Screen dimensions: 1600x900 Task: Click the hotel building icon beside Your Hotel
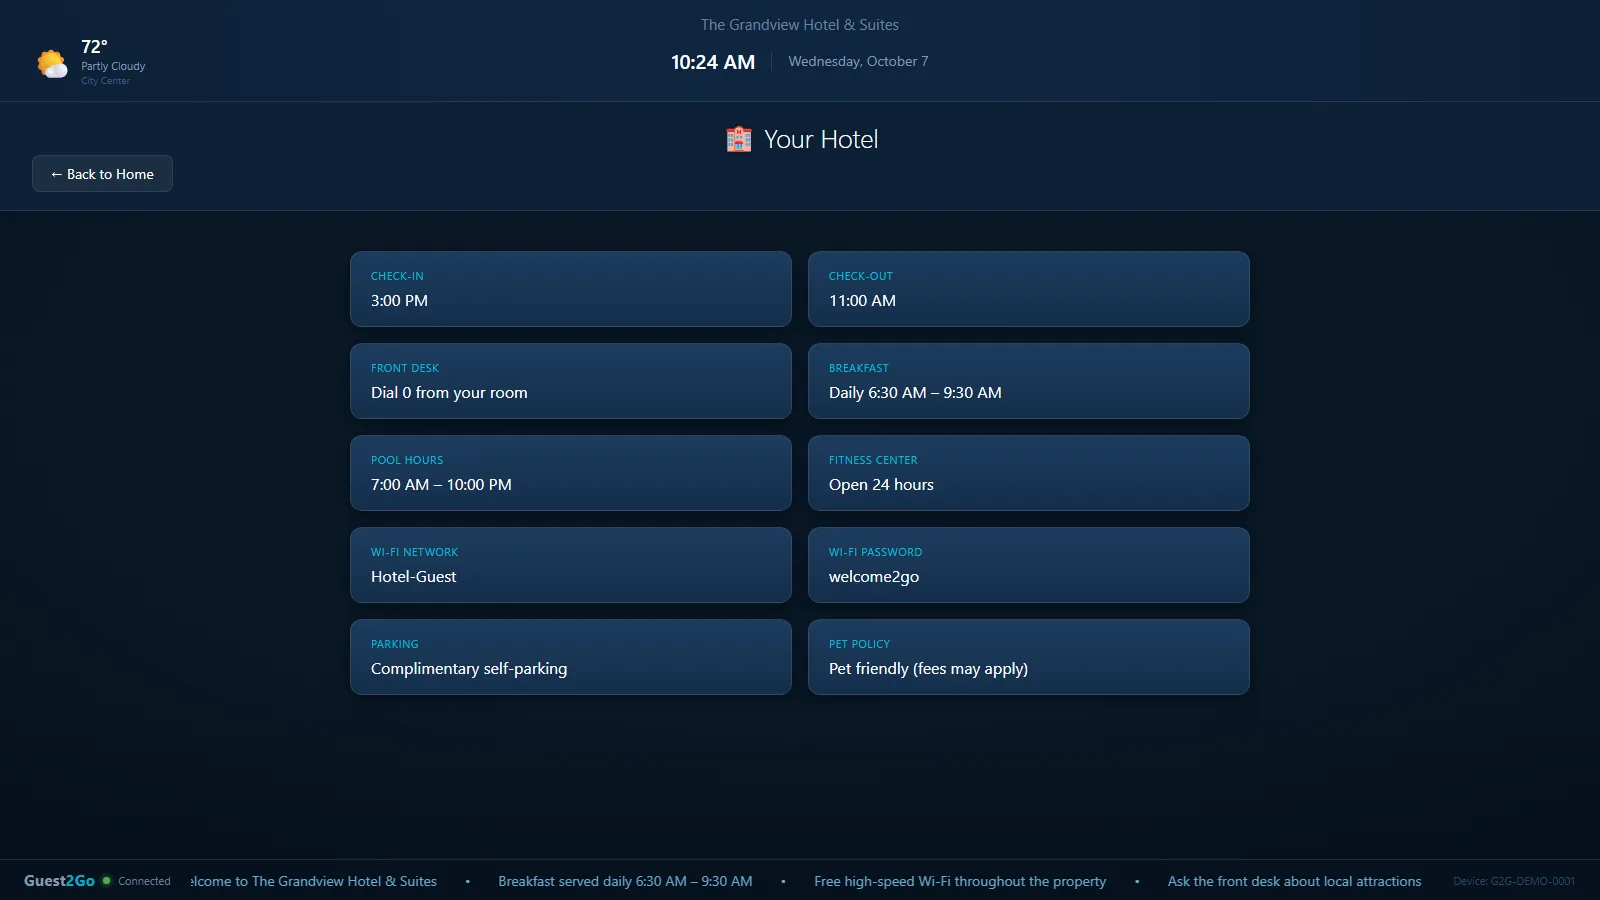click(x=739, y=139)
